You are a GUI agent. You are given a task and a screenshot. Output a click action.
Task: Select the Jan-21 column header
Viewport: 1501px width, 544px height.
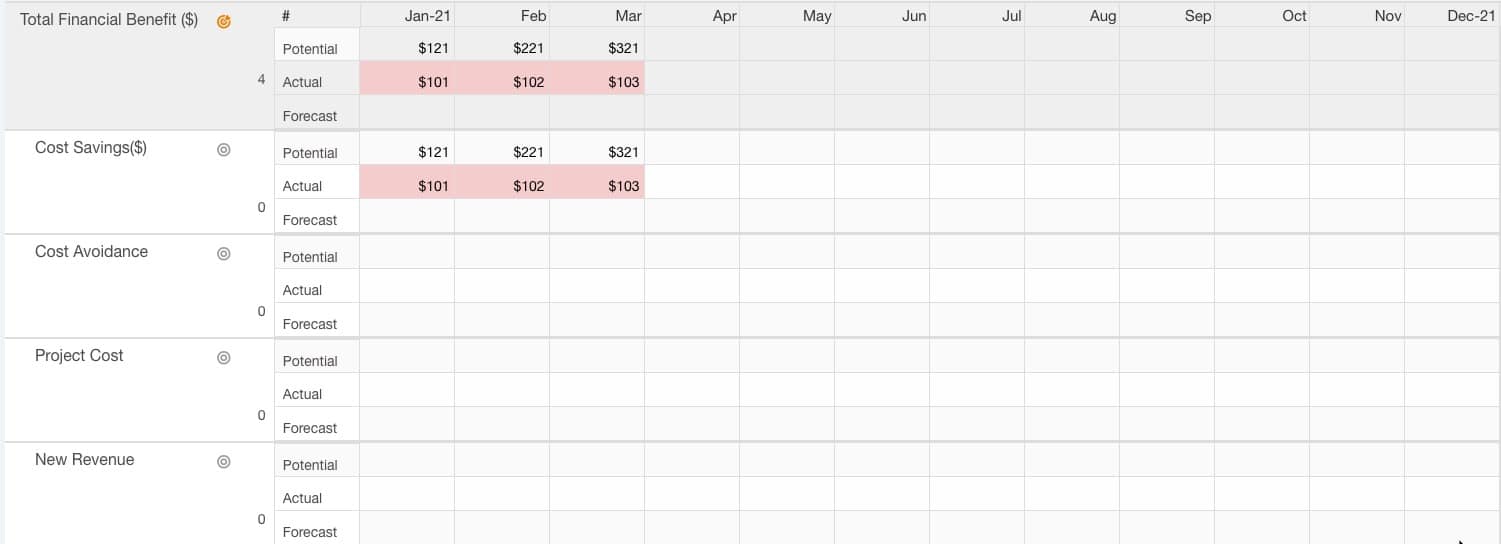pos(428,16)
